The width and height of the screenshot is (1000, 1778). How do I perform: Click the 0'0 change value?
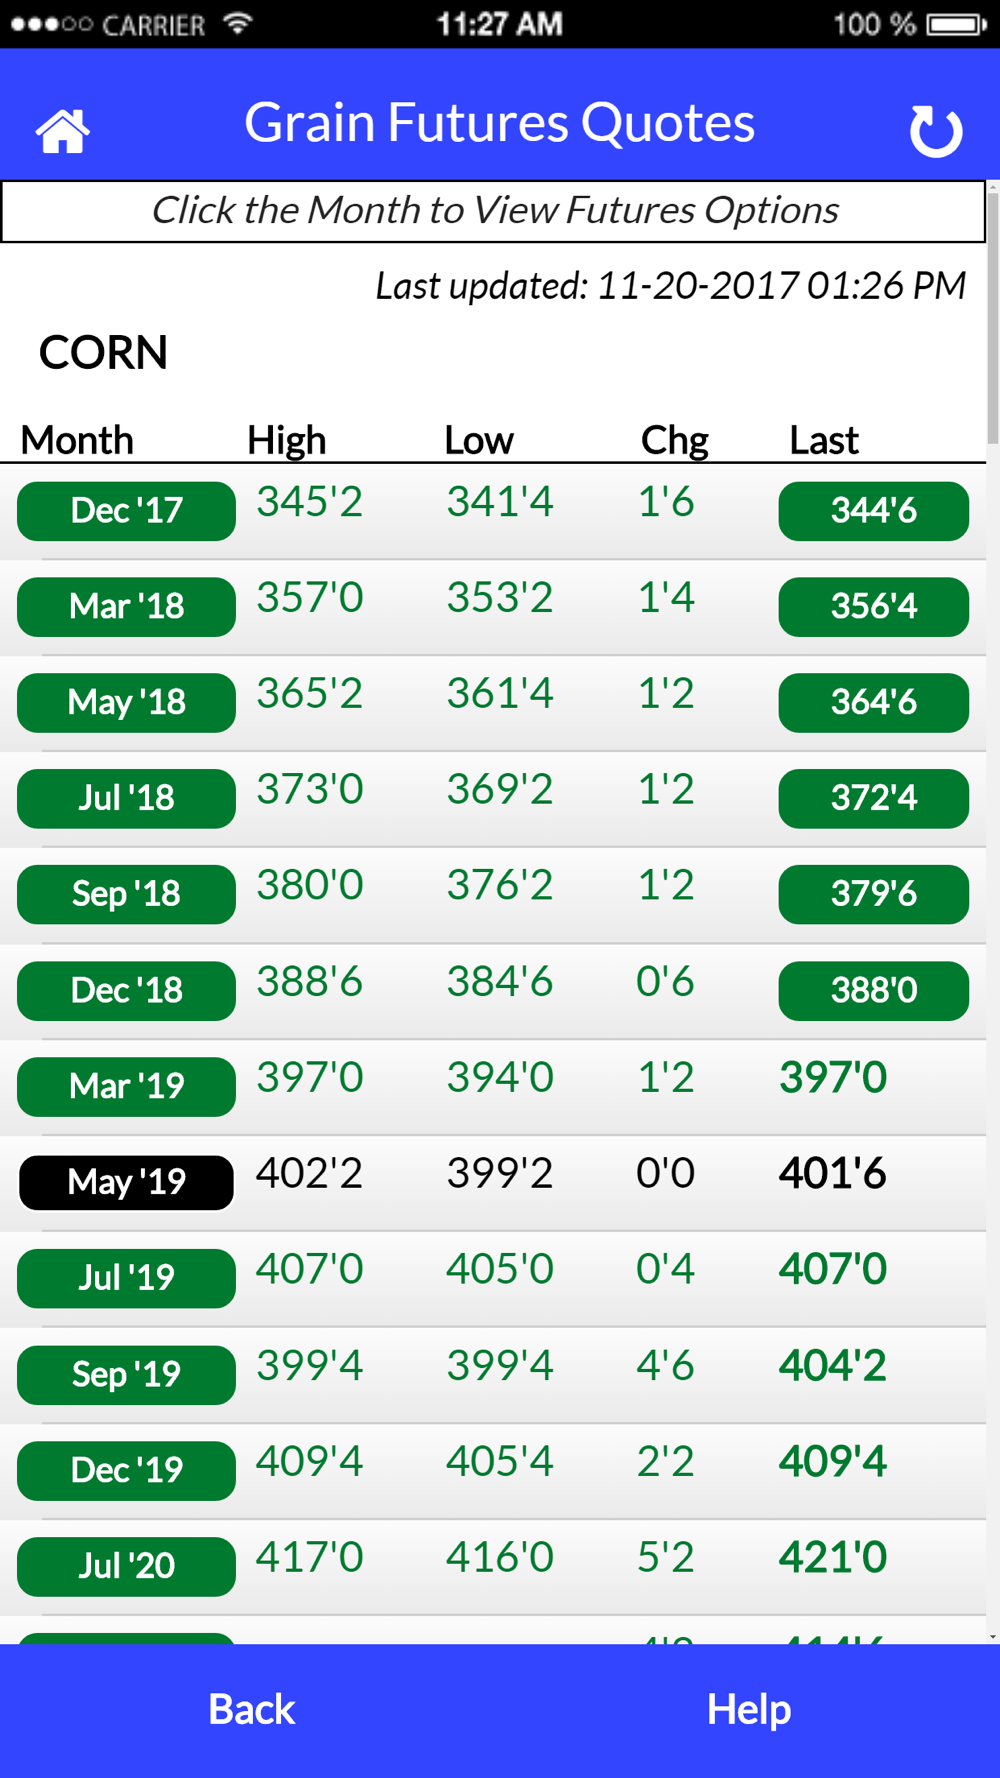coord(666,1174)
